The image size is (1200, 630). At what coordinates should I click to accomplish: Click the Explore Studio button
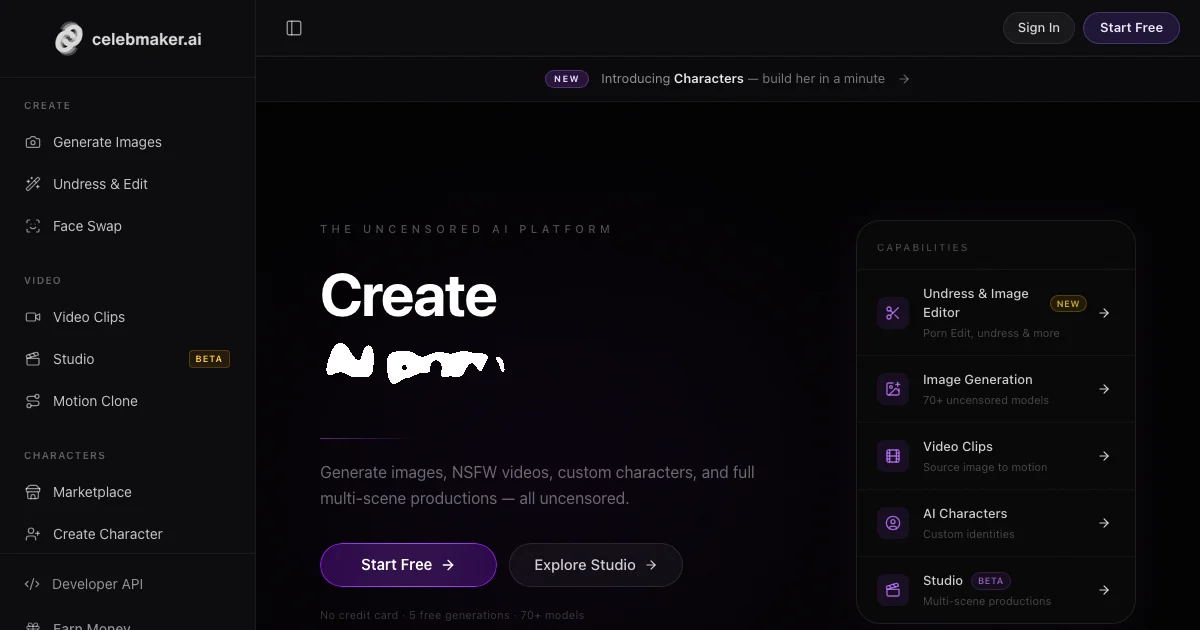point(596,565)
